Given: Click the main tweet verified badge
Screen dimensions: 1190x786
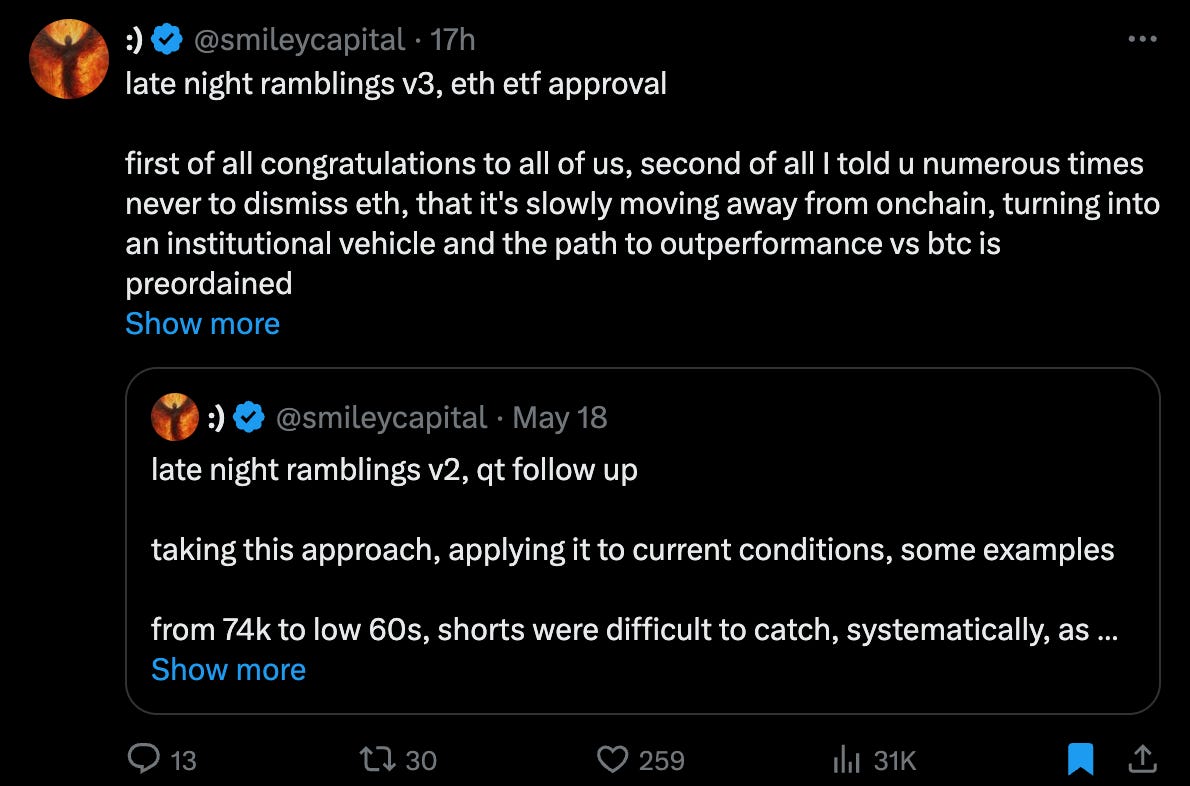Looking at the screenshot, I should coord(167,39).
